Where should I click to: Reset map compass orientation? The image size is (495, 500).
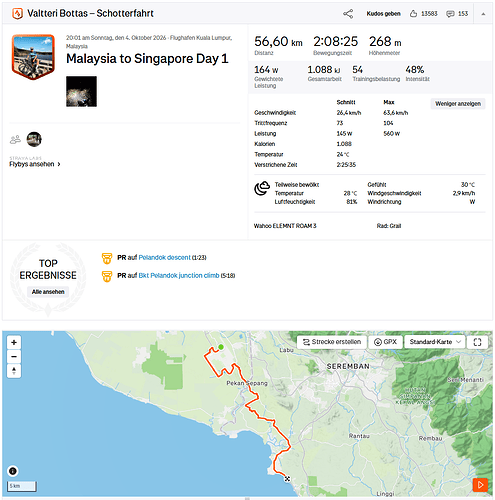[14, 371]
